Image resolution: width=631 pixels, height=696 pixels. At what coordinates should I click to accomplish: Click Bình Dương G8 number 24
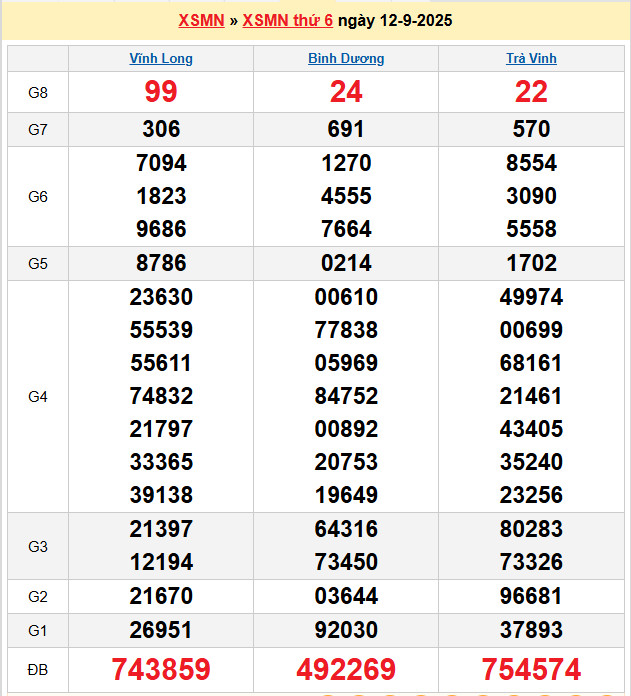(346, 92)
